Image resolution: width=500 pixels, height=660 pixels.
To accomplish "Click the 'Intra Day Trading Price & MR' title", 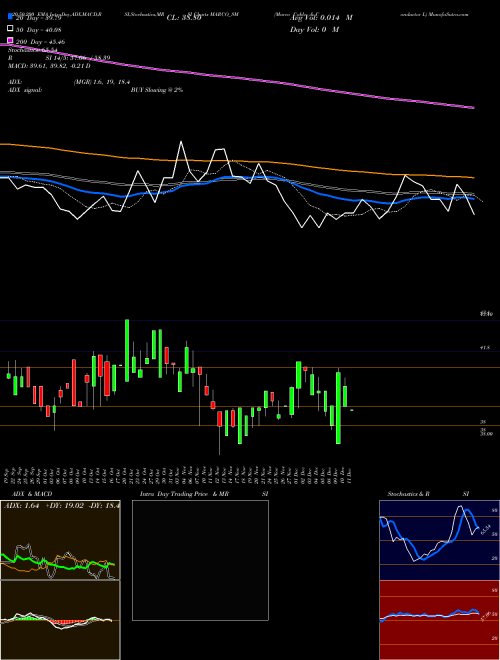I will point(184,494).
